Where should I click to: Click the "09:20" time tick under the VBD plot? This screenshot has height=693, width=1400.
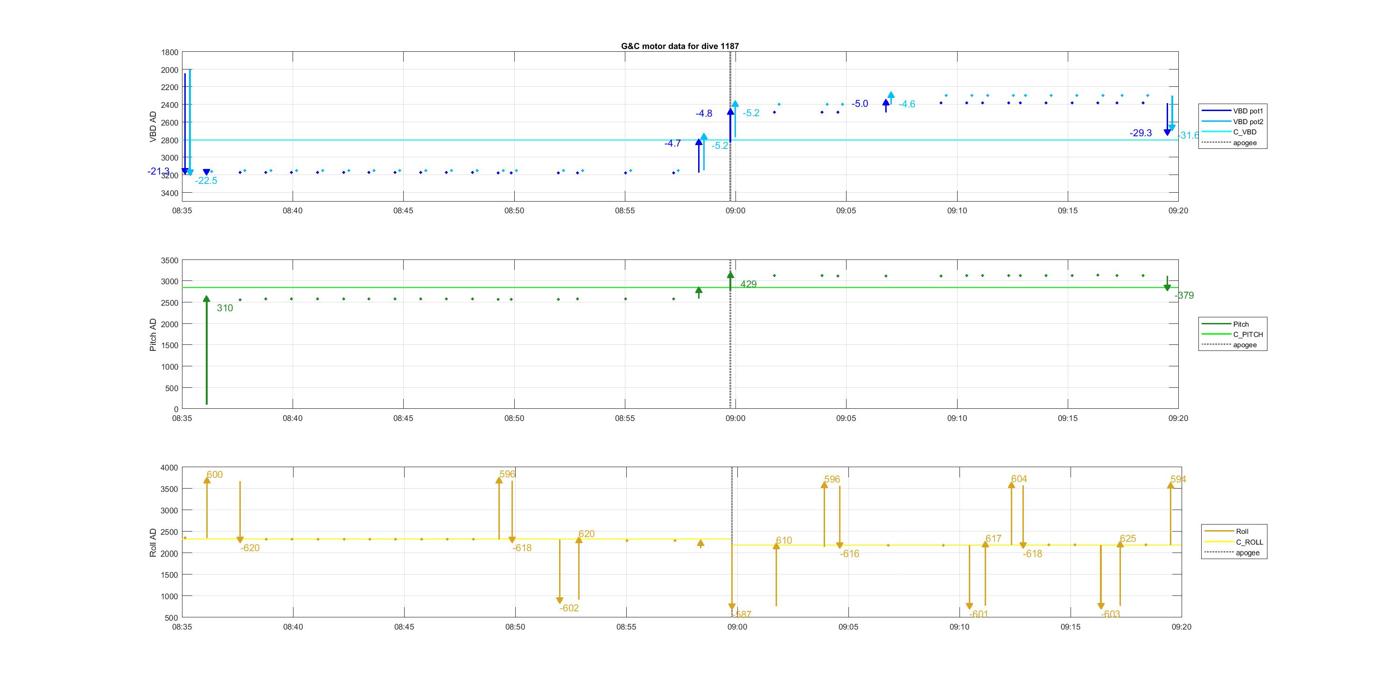point(1178,211)
